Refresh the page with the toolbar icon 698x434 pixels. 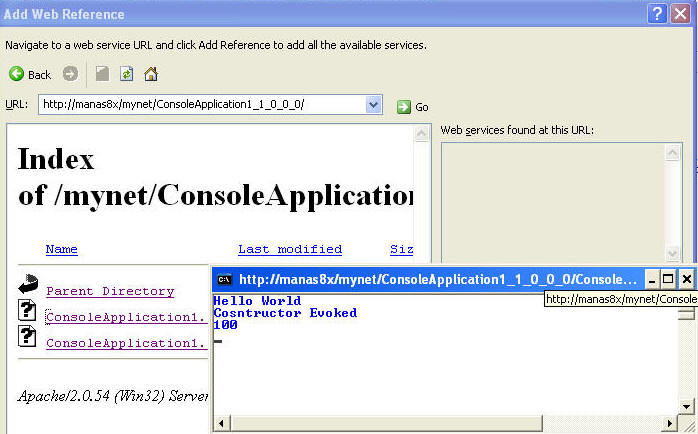click(127, 74)
